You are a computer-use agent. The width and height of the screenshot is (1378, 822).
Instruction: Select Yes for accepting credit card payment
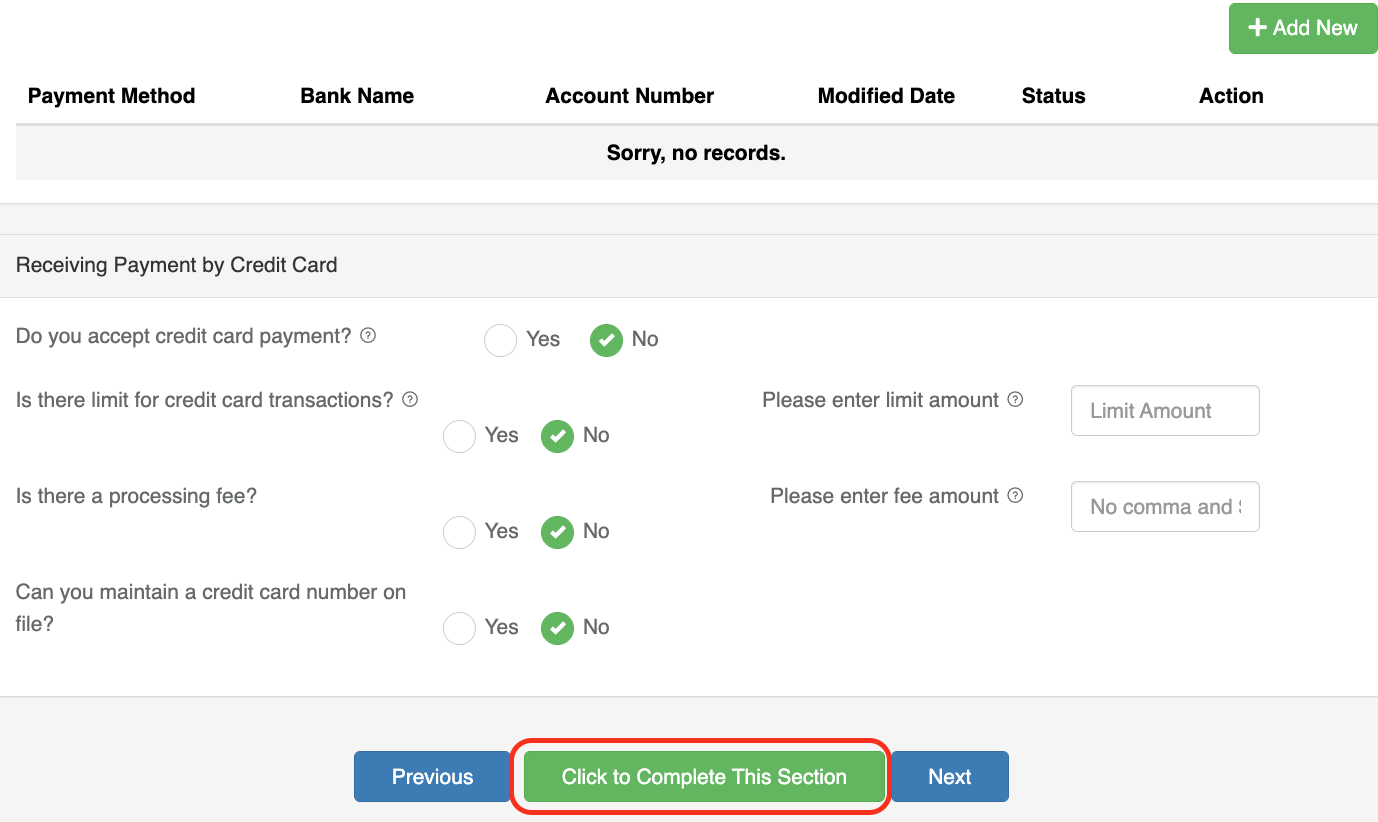[x=500, y=340]
